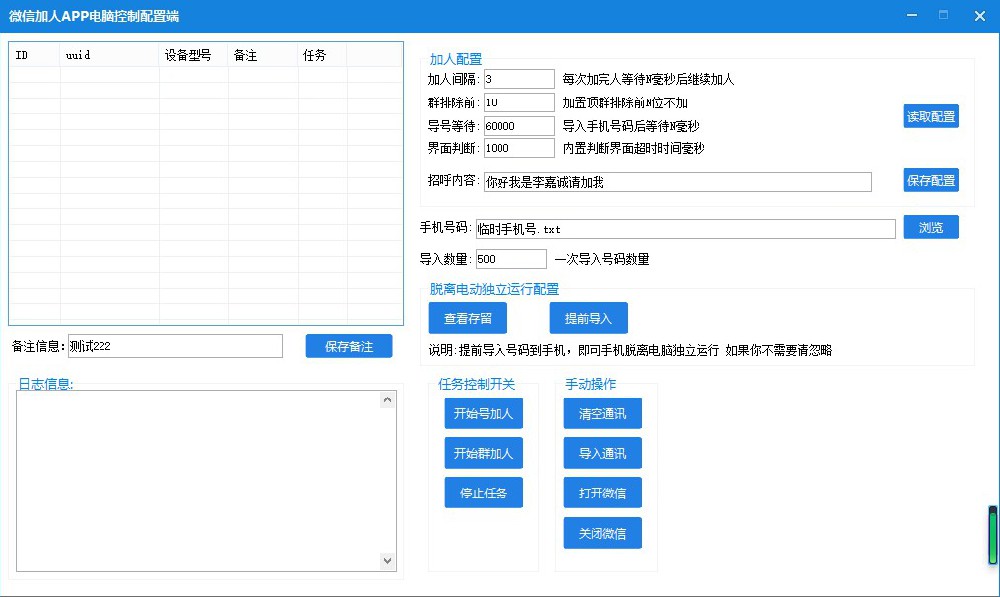Start the 开始群加人 task
This screenshot has height=597, width=1000.
pos(483,453)
